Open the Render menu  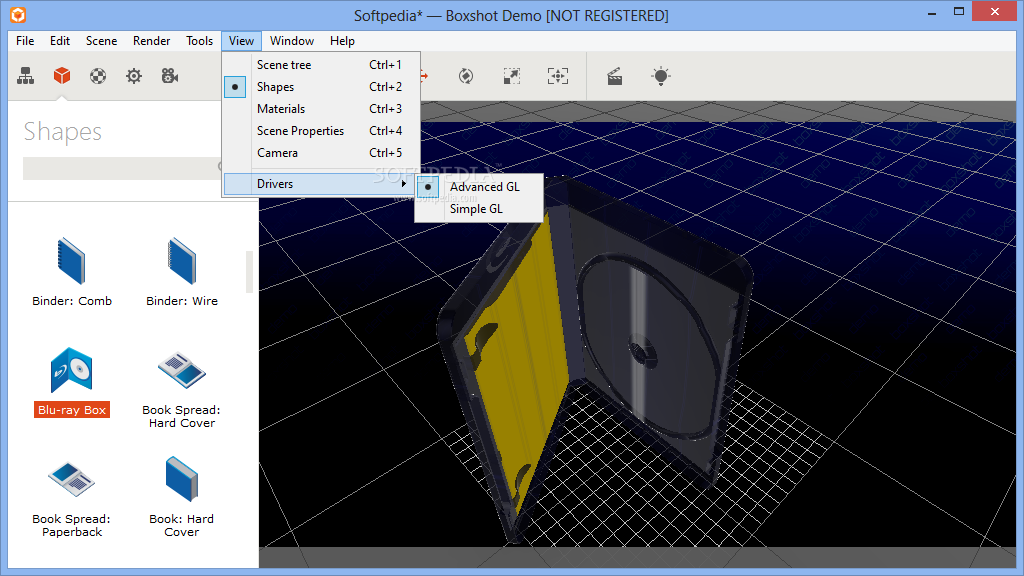[x=152, y=40]
